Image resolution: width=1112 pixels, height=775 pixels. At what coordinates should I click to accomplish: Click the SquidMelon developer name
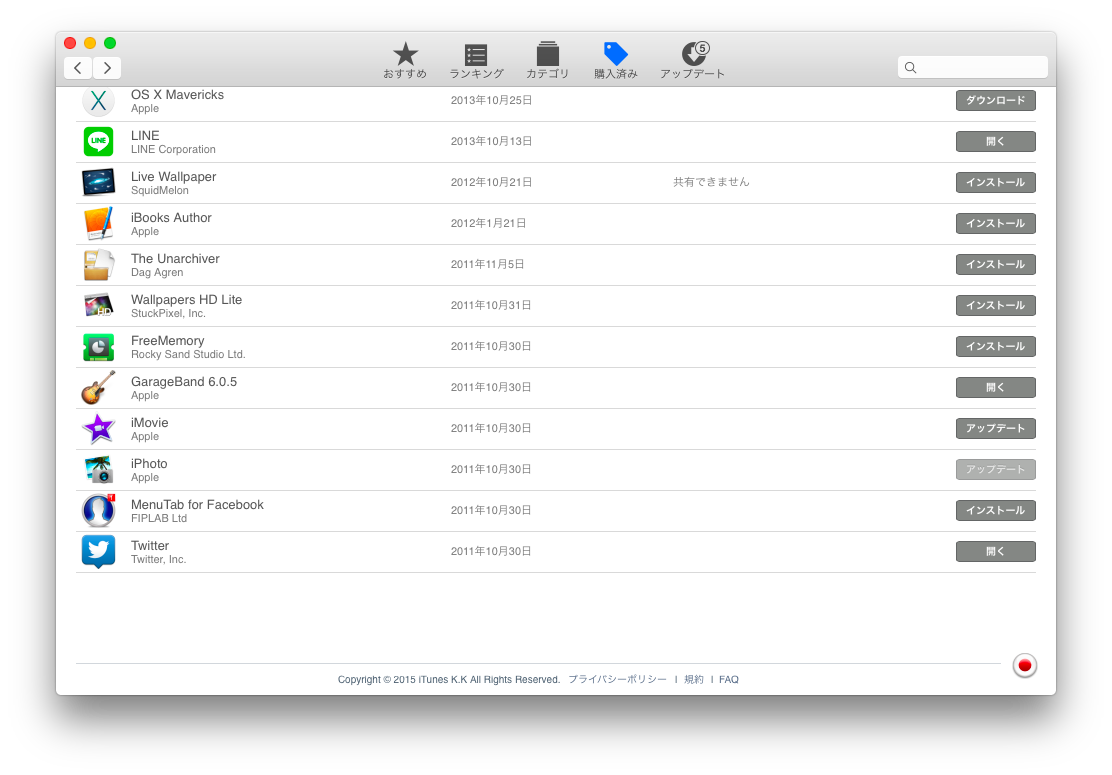tap(160, 191)
